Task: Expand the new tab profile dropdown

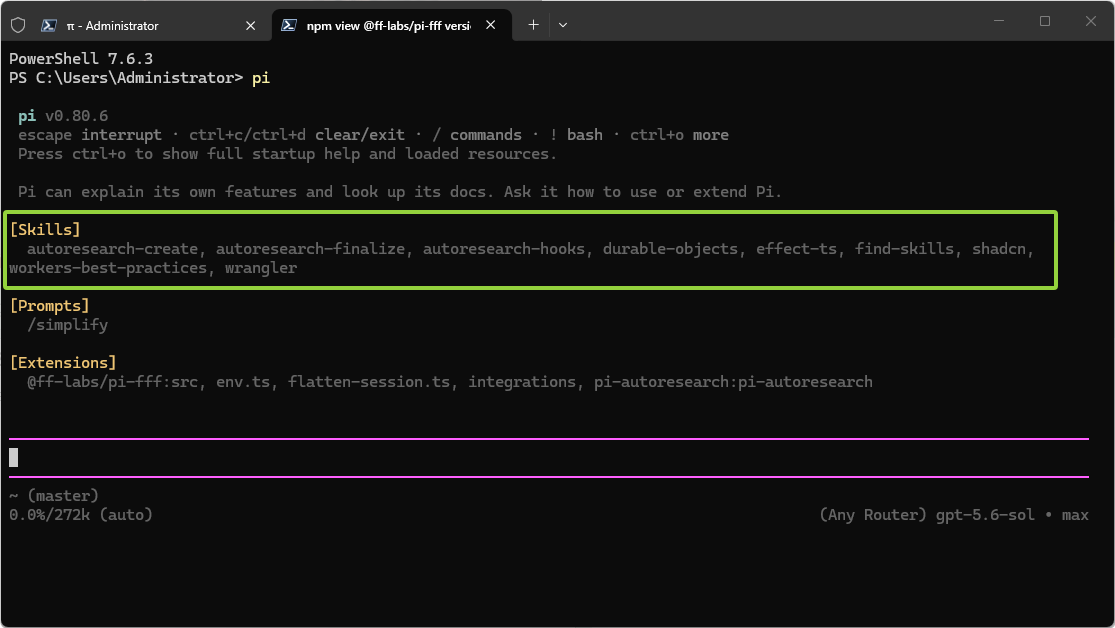Action: (562, 25)
